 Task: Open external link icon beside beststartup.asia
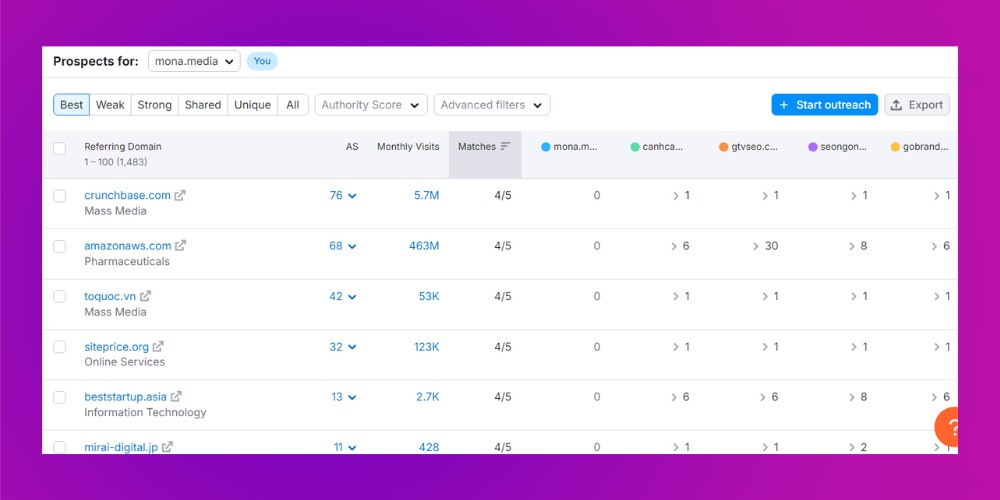pos(177,397)
